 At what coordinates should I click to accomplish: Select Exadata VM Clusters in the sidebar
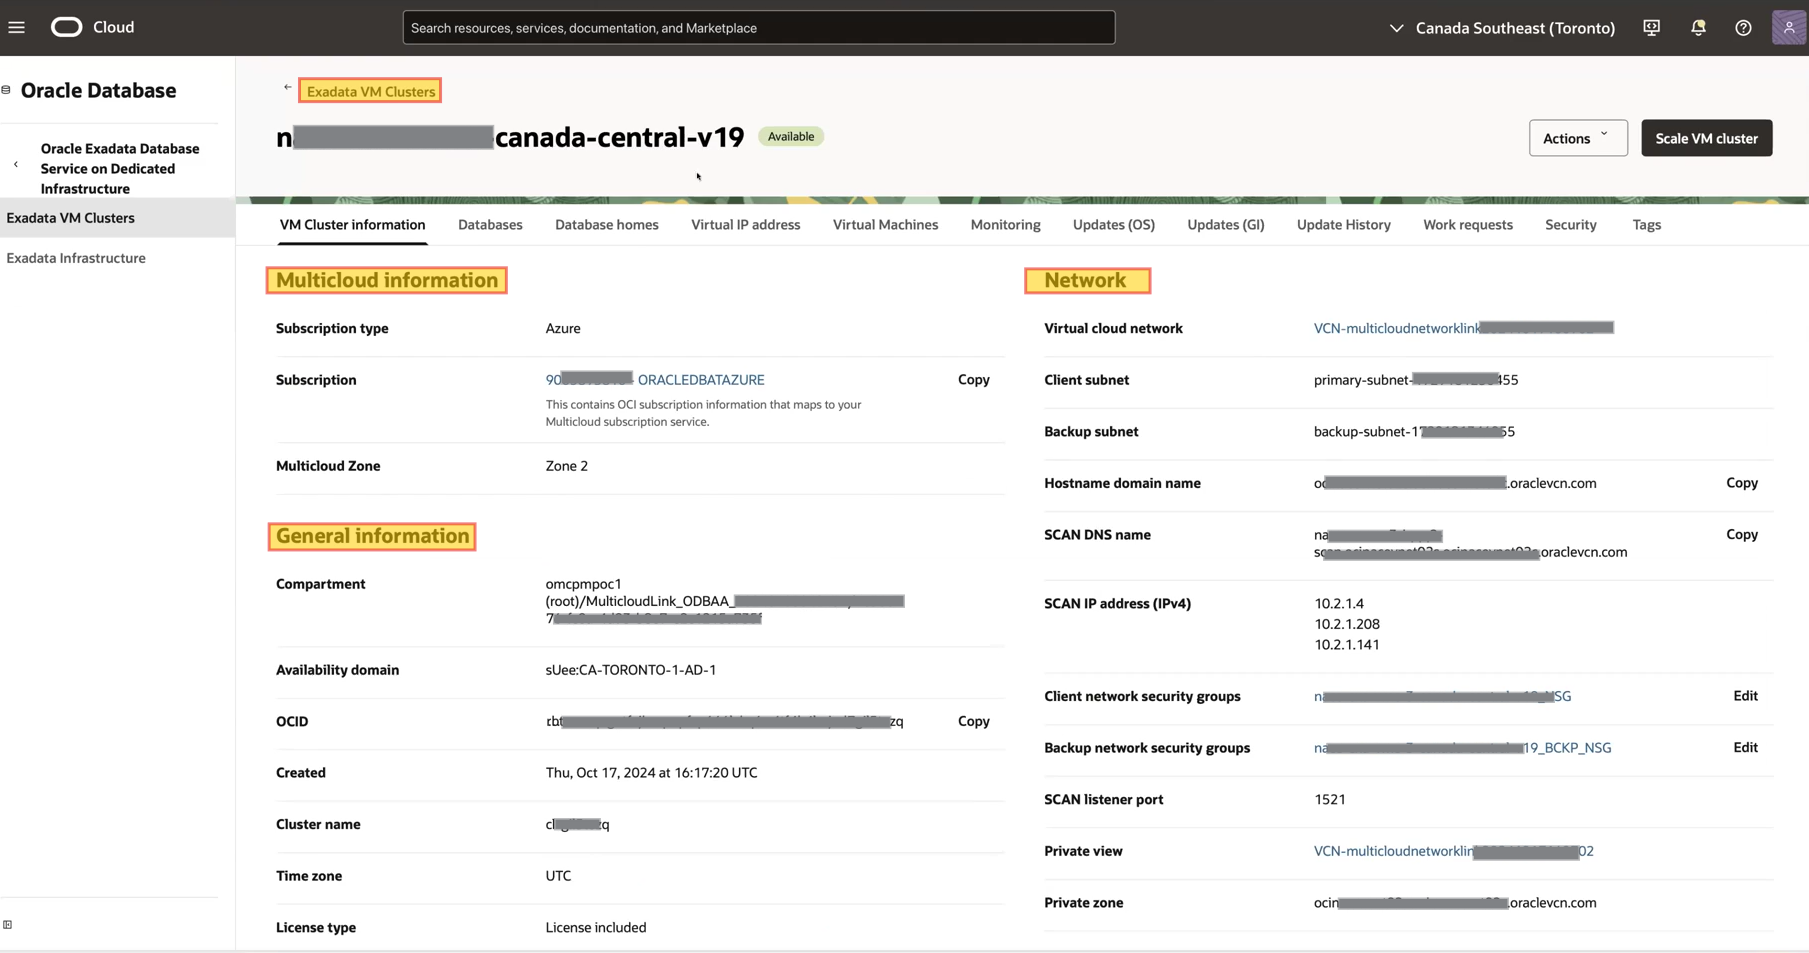tap(118, 218)
